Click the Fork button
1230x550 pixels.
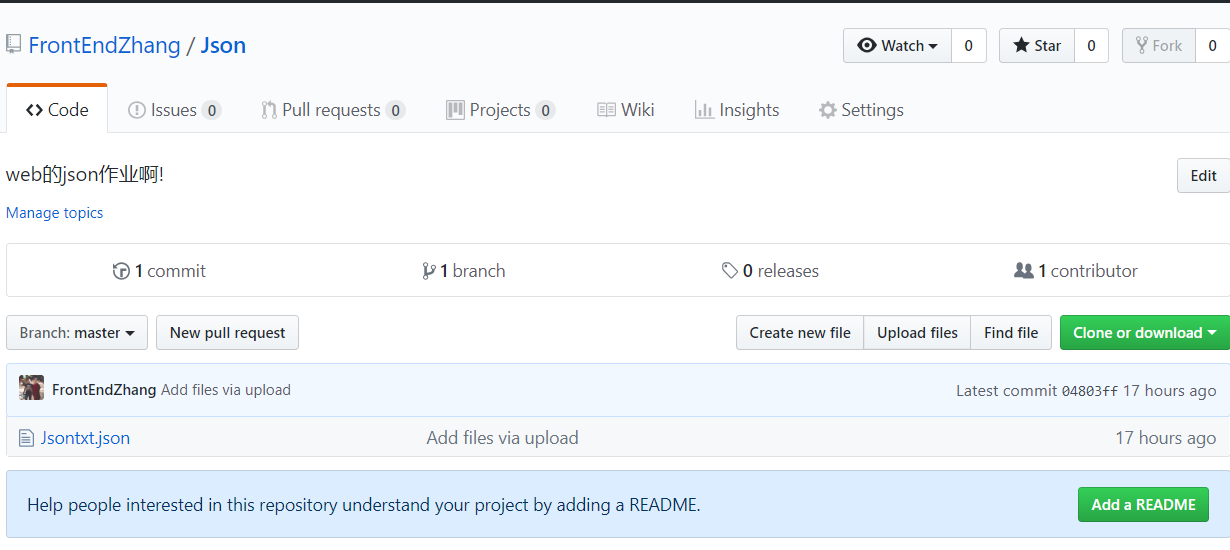click(x=1159, y=45)
